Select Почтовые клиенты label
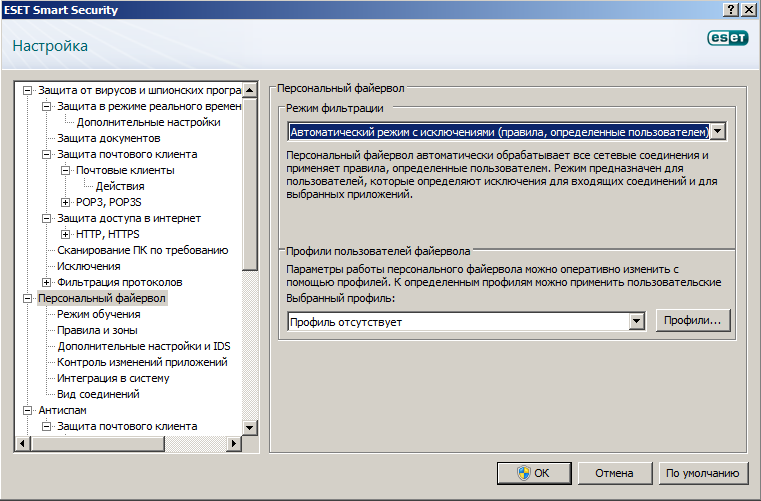 (x=125, y=170)
